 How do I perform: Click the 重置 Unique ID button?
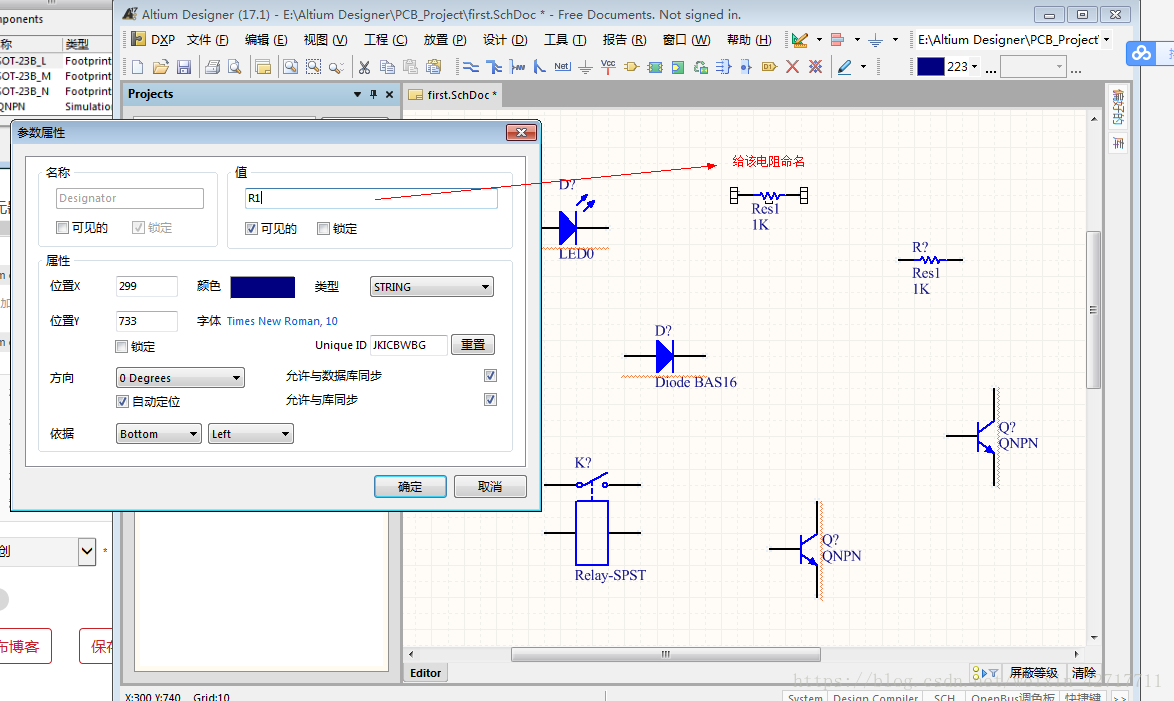coord(472,345)
